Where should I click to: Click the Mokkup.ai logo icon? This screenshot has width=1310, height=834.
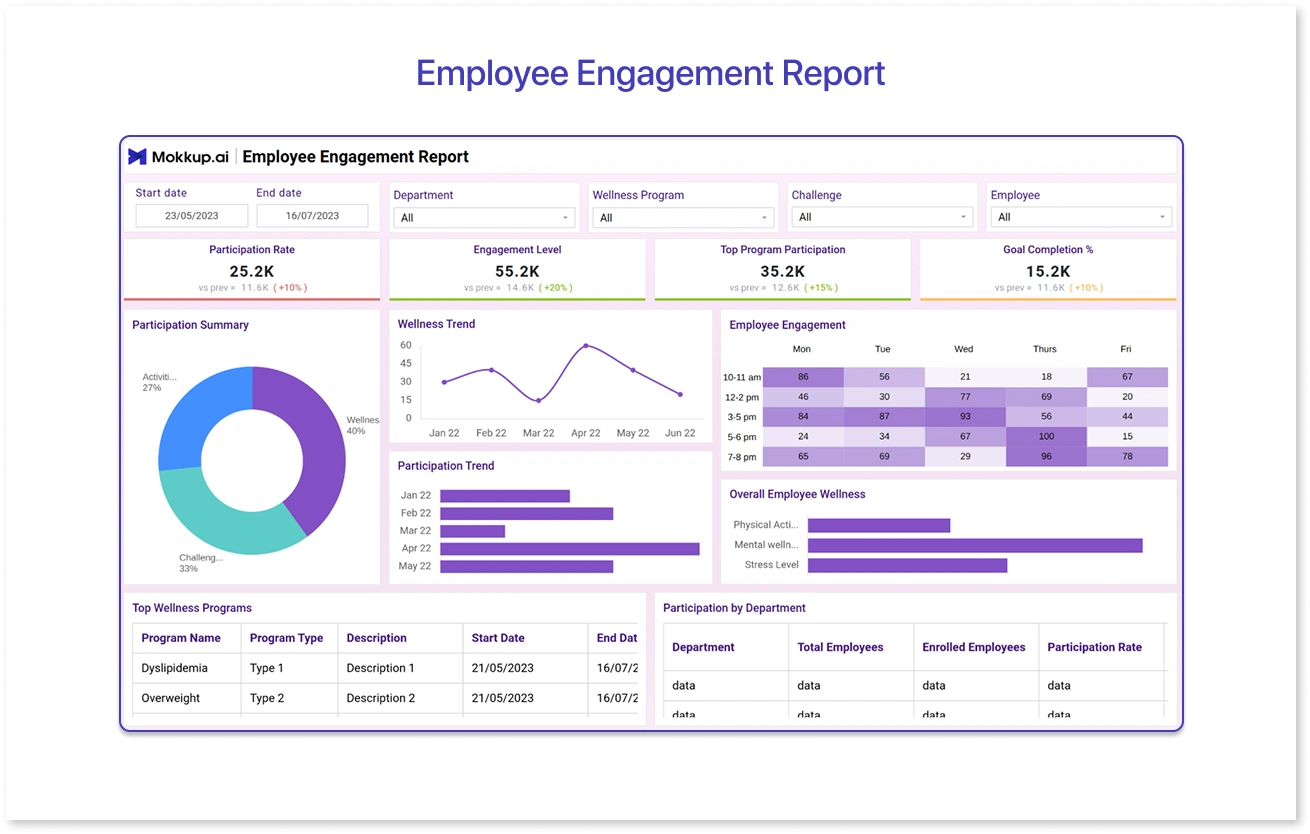137,157
